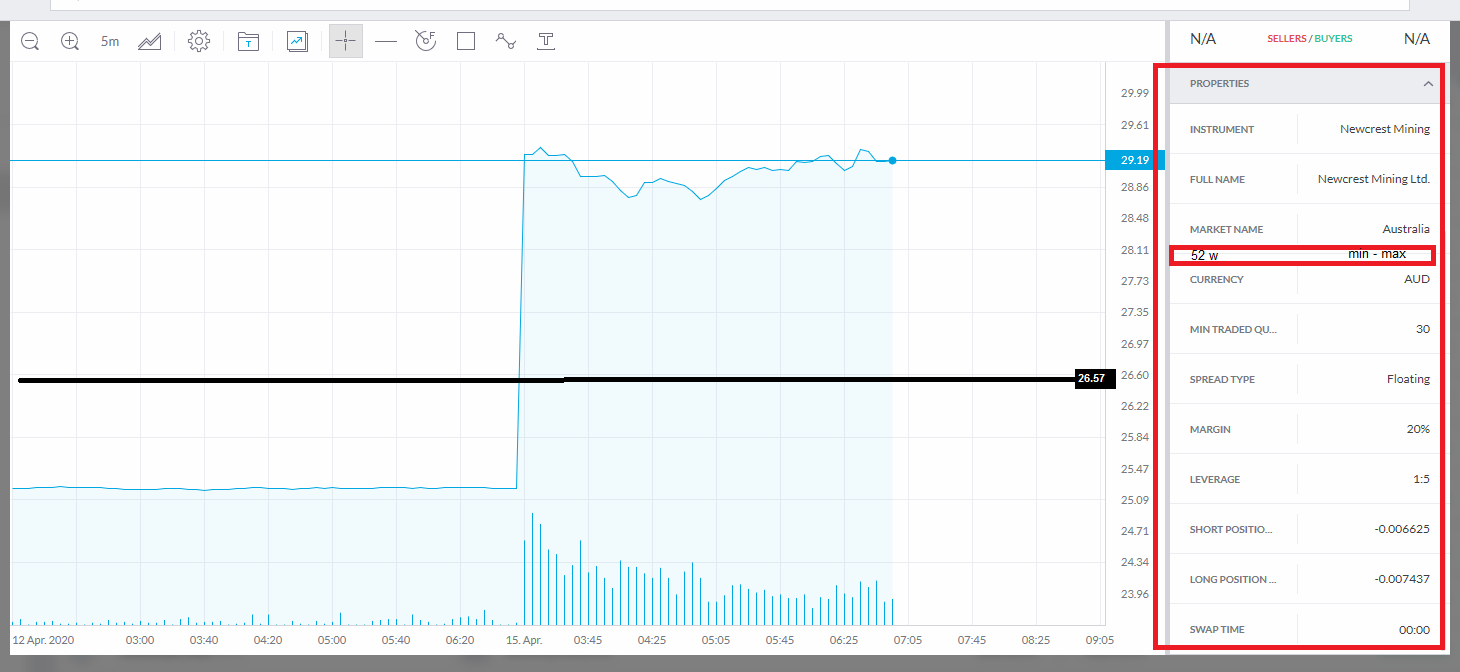Select the text annotation tool
The image size is (1460, 672).
click(x=546, y=41)
